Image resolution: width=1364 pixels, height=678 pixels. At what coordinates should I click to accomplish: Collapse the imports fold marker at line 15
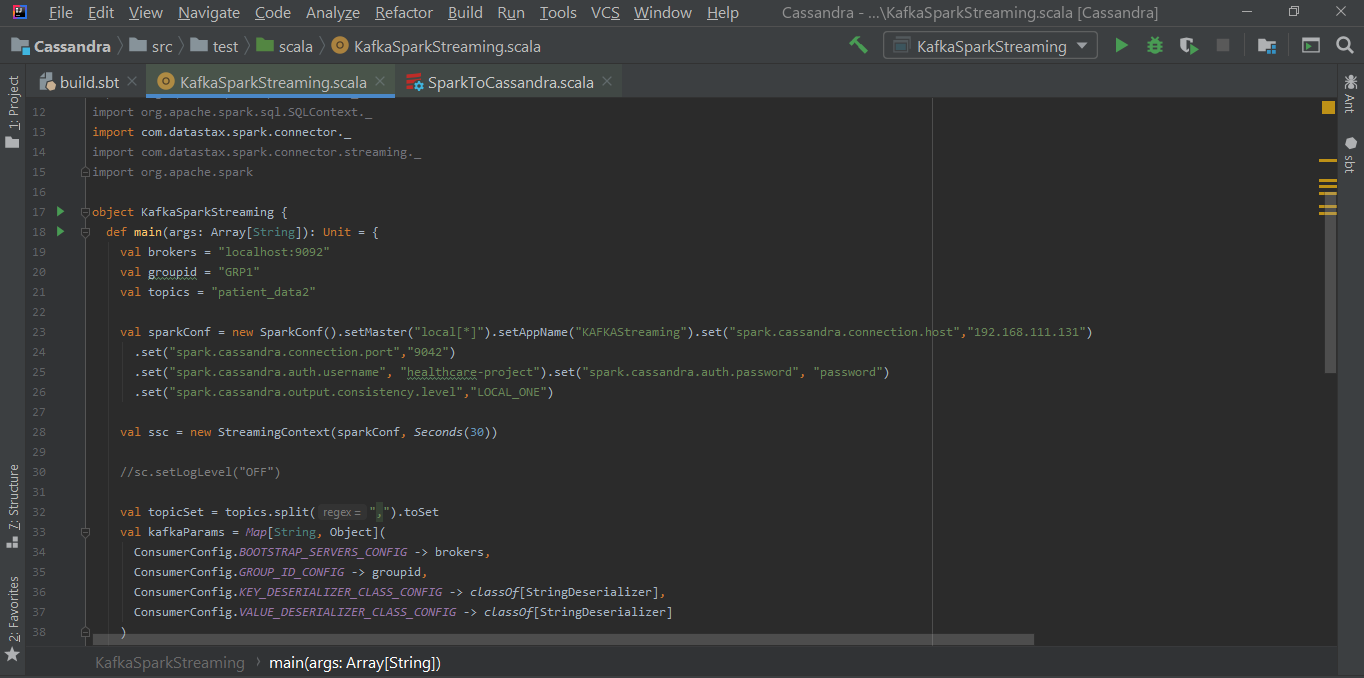pyautogui.click(x=85, y=172)
